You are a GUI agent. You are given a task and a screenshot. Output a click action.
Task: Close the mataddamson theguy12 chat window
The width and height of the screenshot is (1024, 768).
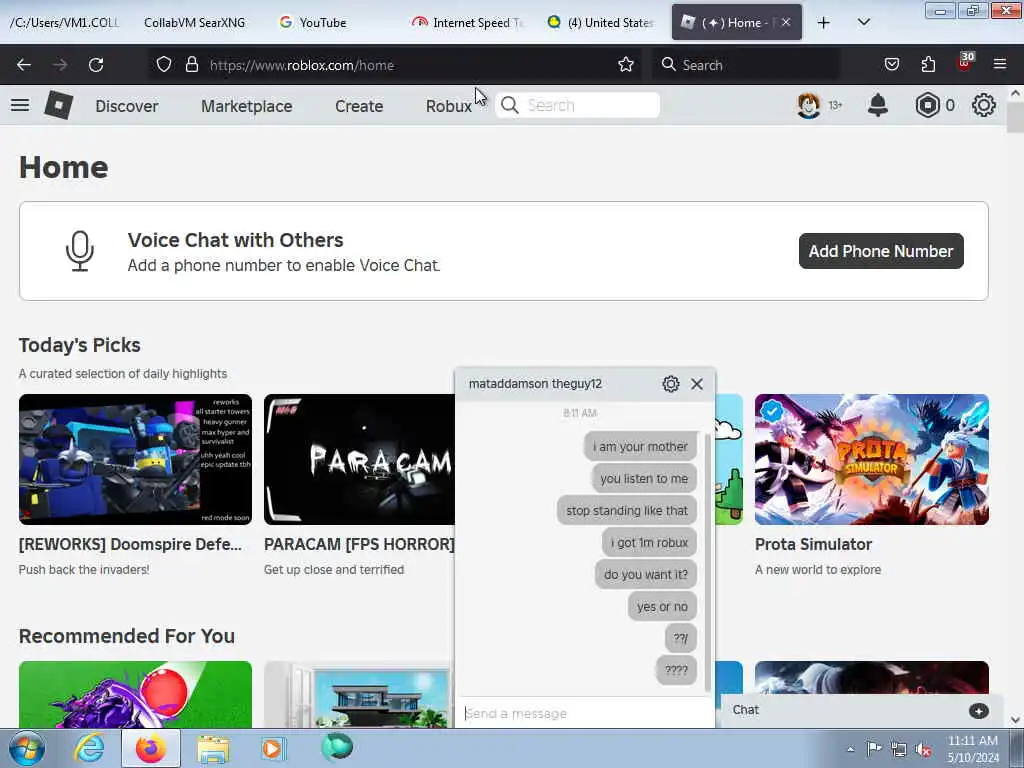click(697, 384)
